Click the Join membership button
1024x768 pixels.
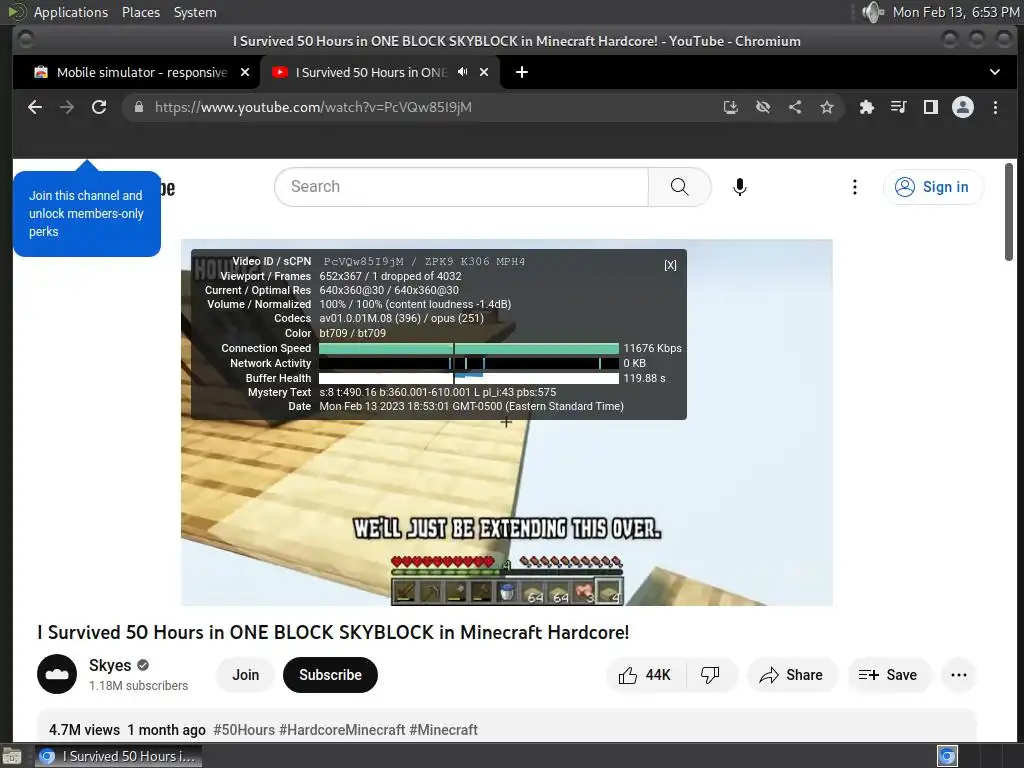click(246, 675)
